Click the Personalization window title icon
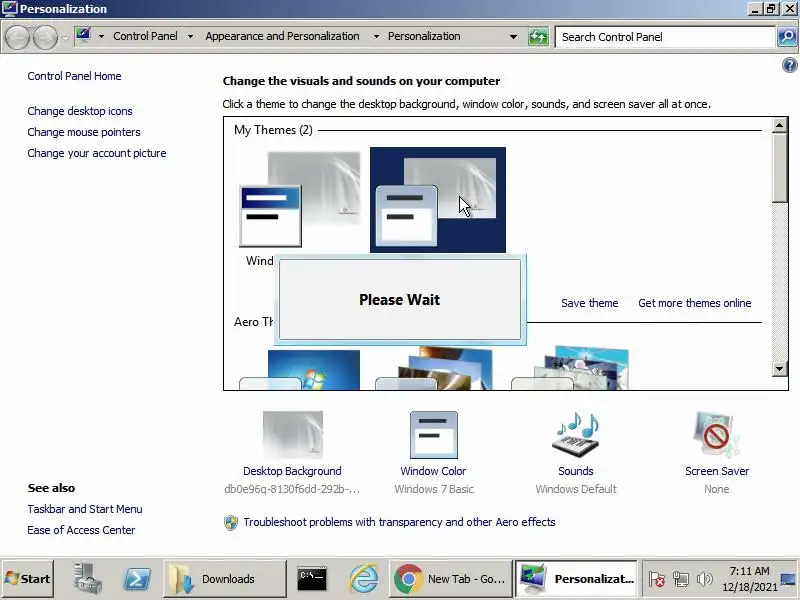The image size is (800, 600). click(9, 8)
